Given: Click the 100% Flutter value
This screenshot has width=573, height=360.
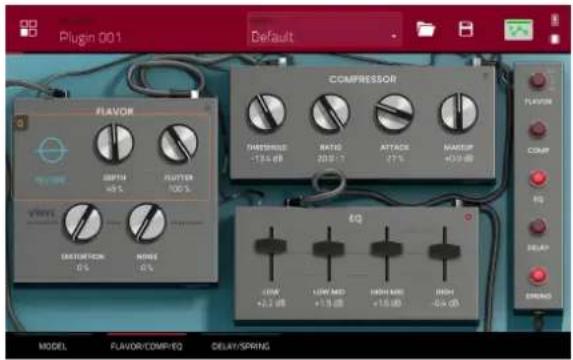Looking at the screenshot, I should pyautogui.click(x=179, y=189).
